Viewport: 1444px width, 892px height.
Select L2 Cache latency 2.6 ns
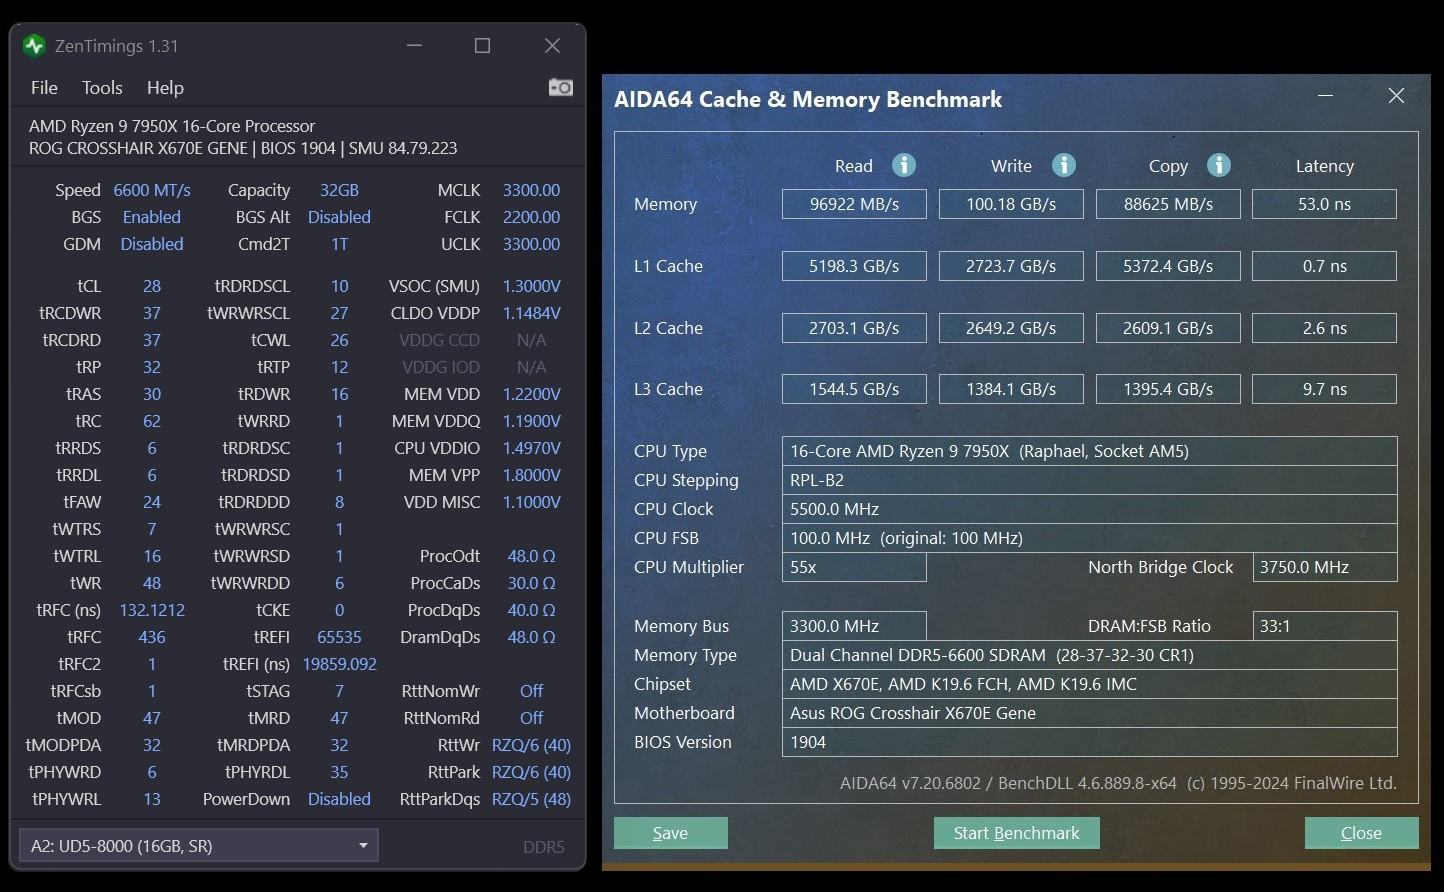coord(1324,328)
